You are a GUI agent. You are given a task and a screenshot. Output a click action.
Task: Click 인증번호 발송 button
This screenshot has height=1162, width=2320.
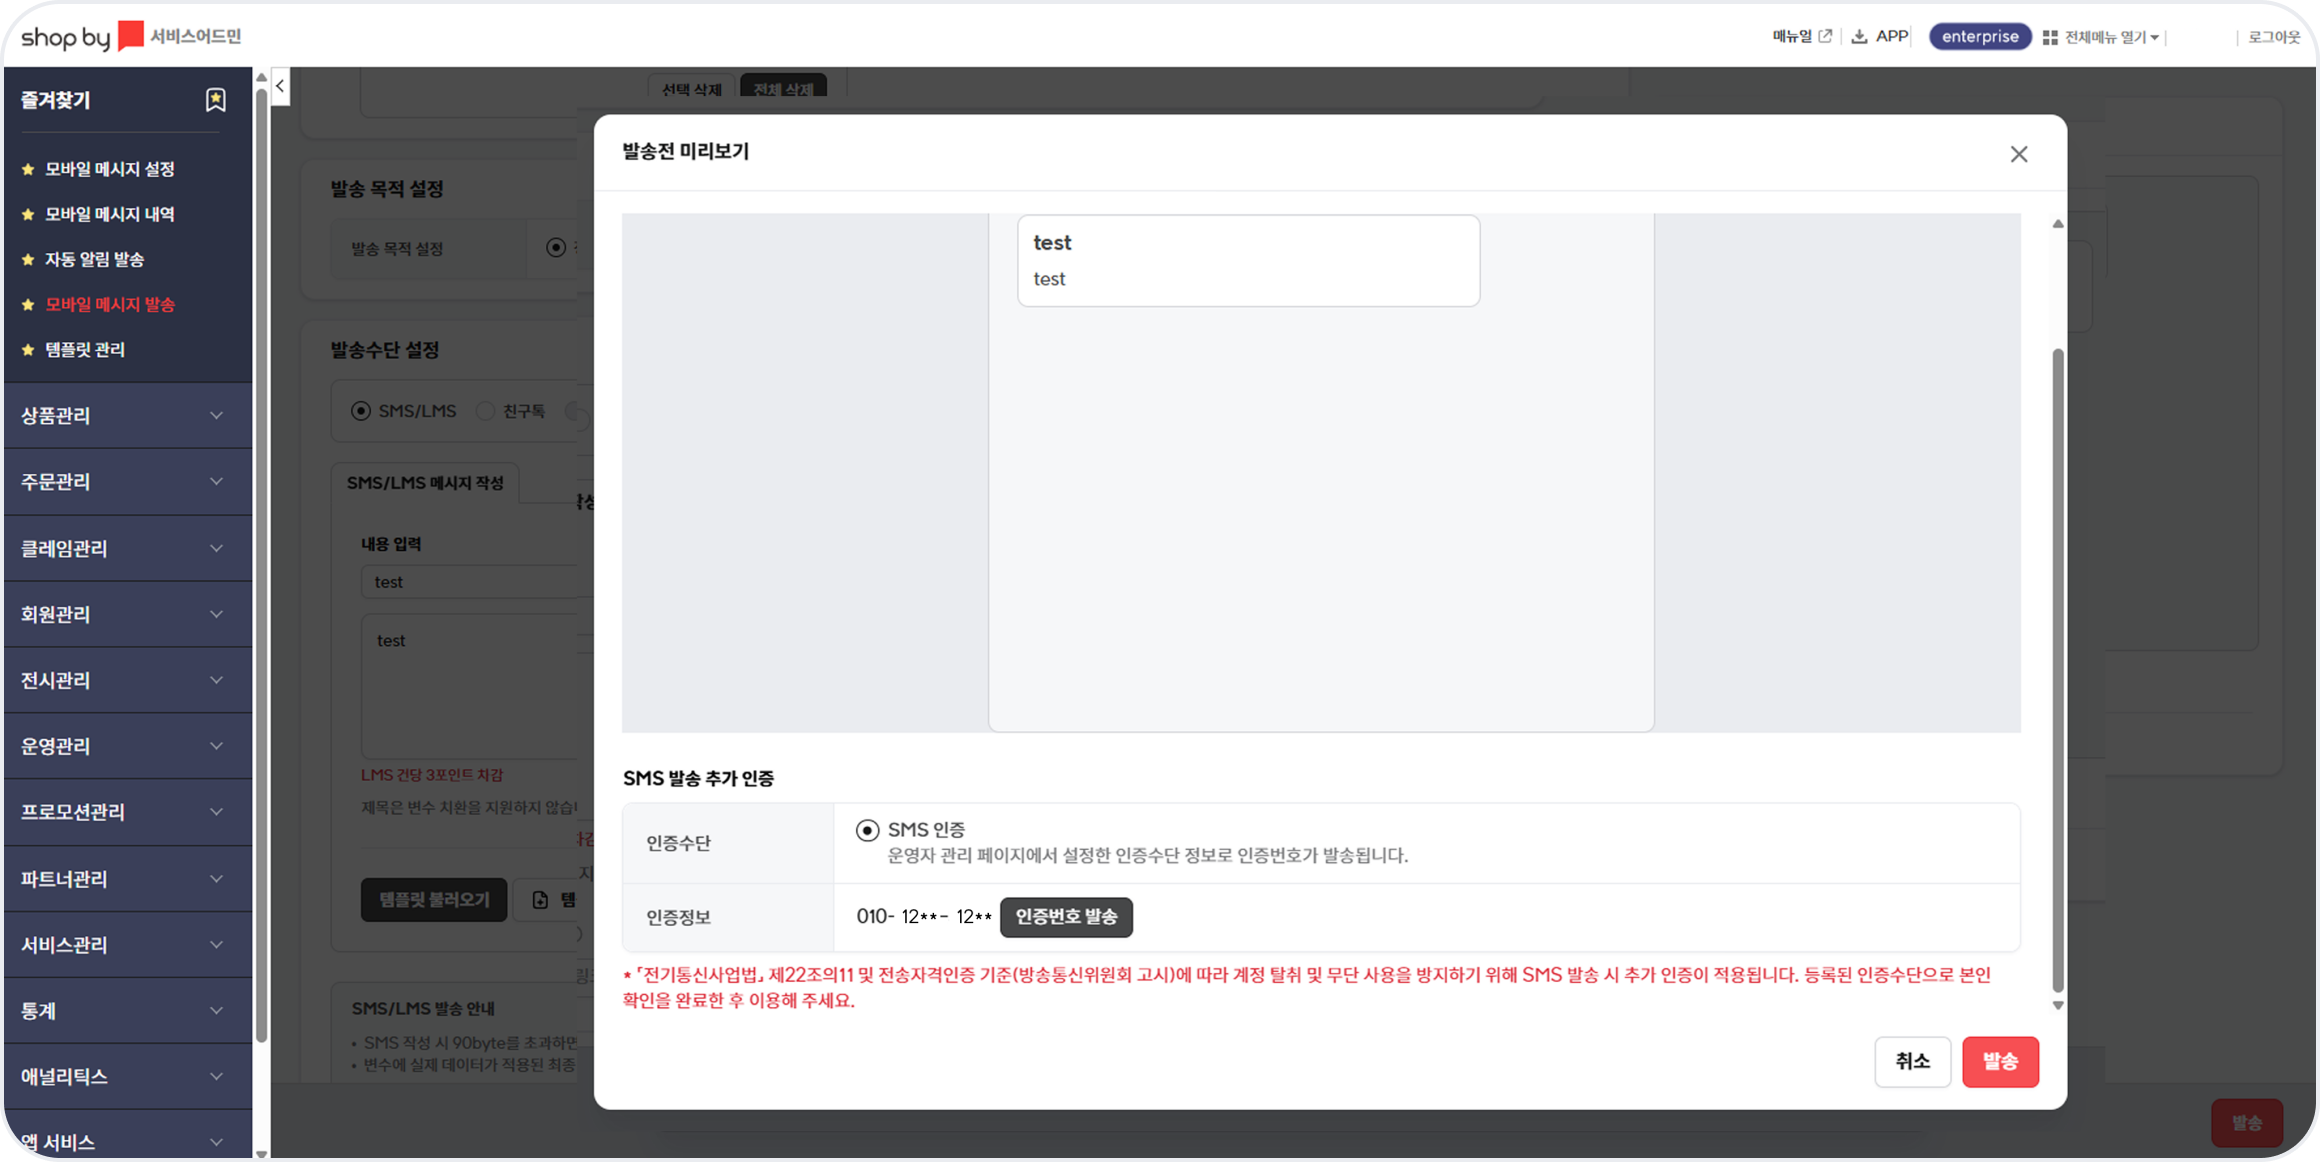pyautogui.click(x=1066, y=917)
